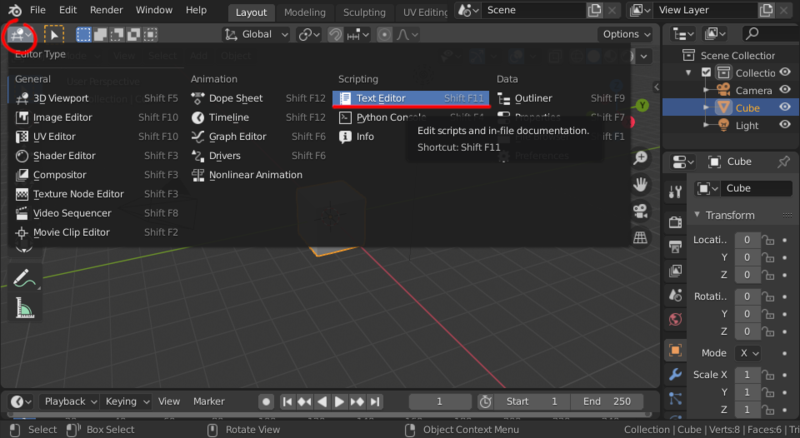This screenshot has width=800, height=438.
Task: Switch orthographic view with grid icon
Action: pyautogui.click(x=640, y=237)
